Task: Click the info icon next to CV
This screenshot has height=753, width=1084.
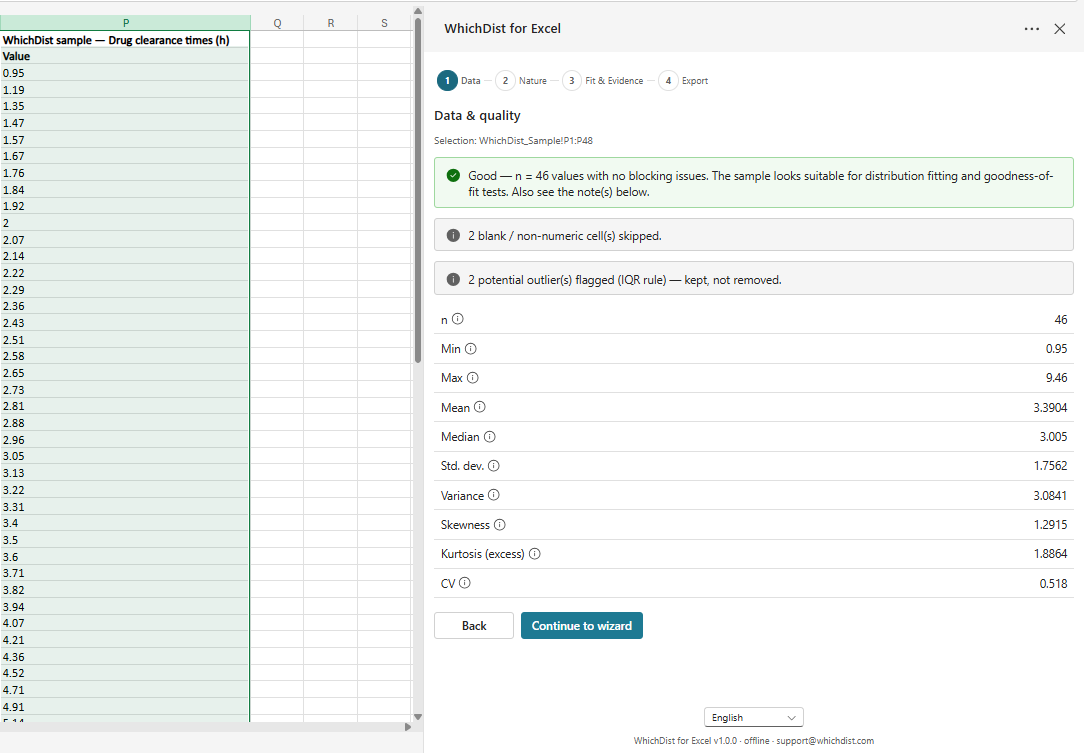Action: click(465, 582)
